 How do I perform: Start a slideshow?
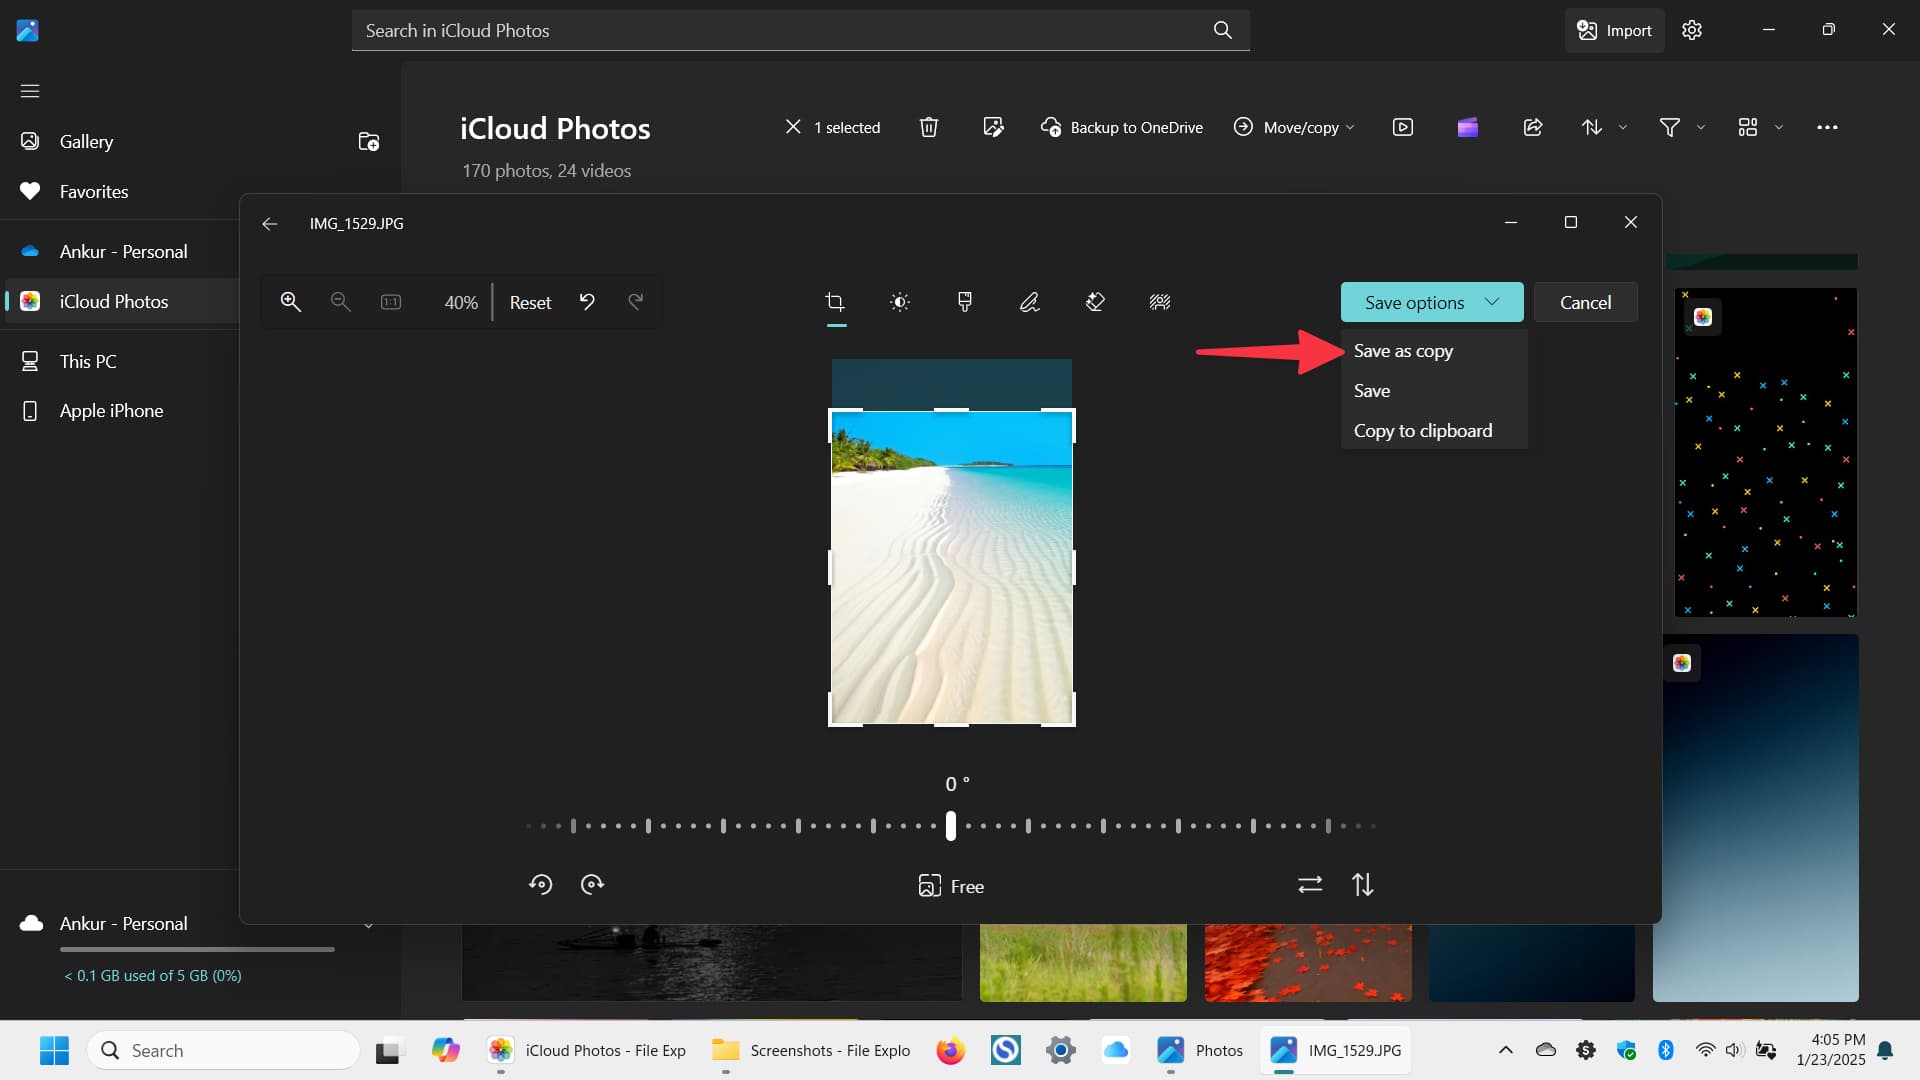(x=1403, y=127)
